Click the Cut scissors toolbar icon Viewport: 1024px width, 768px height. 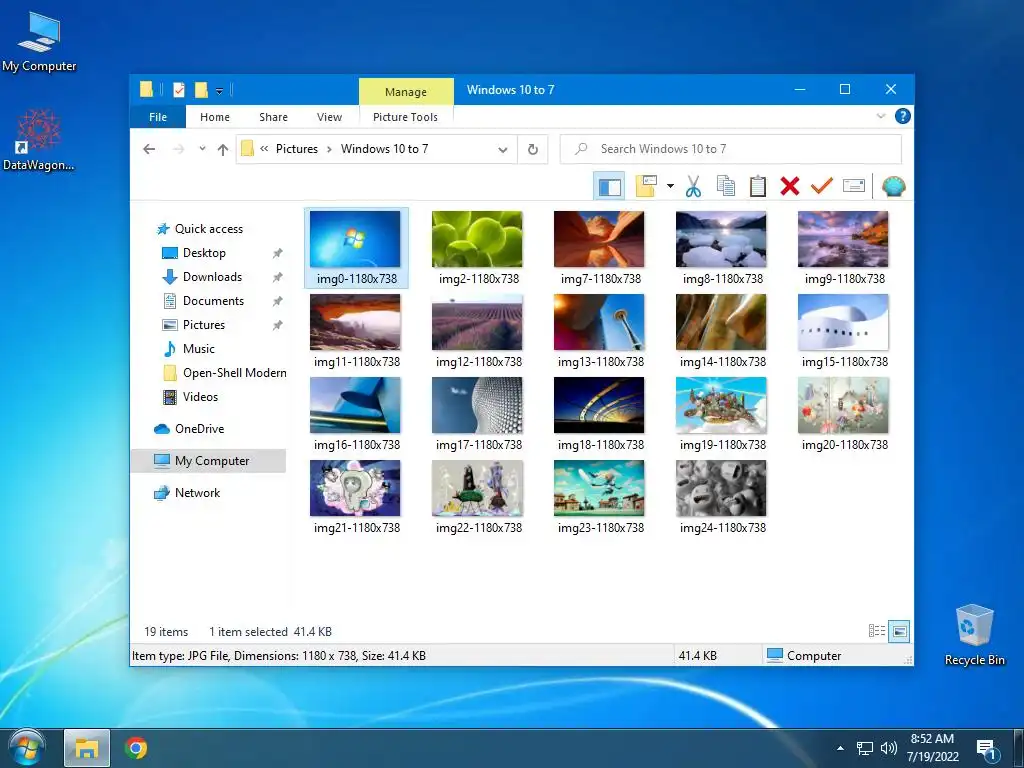(693, 187)
